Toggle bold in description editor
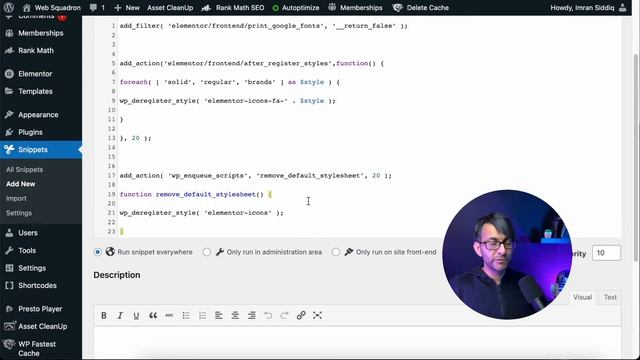The width and height of the screenshot is (640, 360). pyautogui.click(x=104, y=315)
